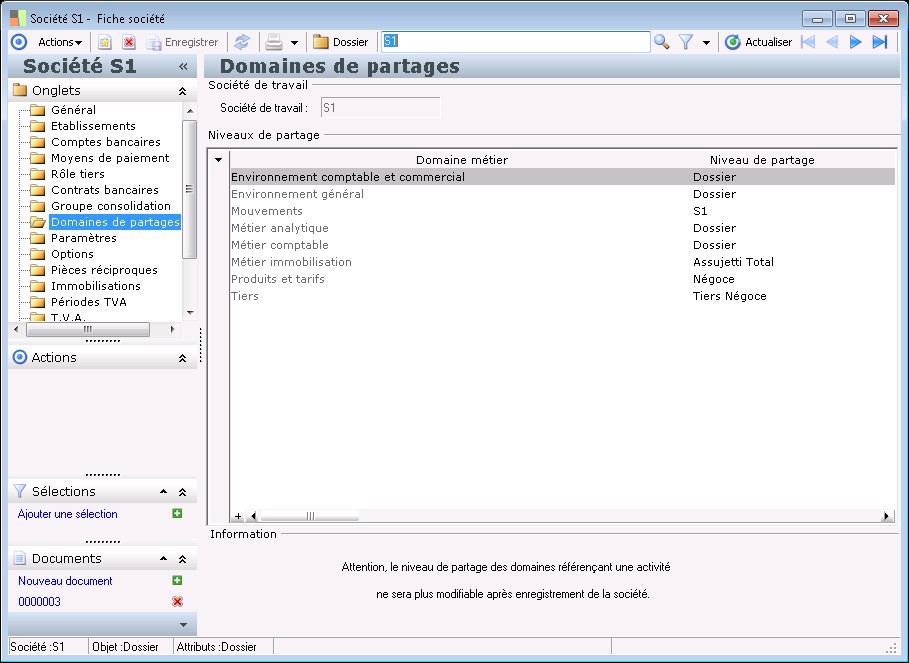Click the Onglets tree scroll-up arrow
Viewport: 909px width, 663px height.
tap(190, 110)
